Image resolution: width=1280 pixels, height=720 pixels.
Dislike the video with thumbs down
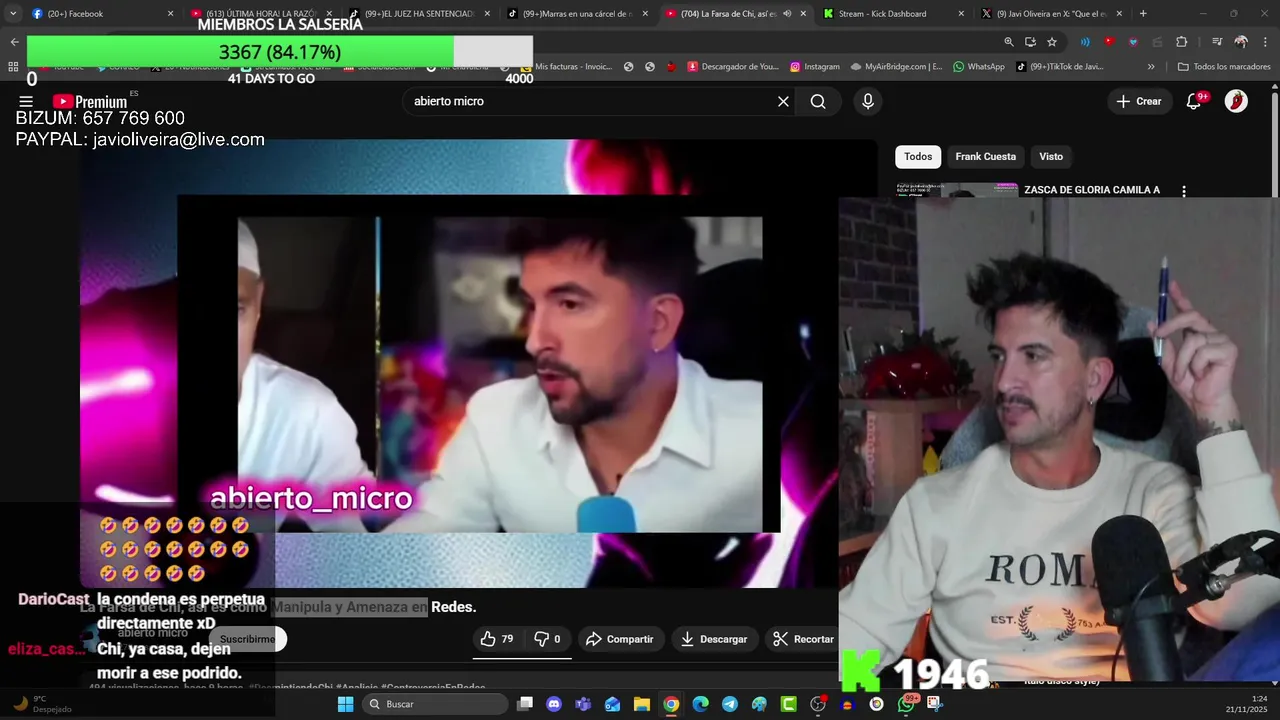point(548,639)
